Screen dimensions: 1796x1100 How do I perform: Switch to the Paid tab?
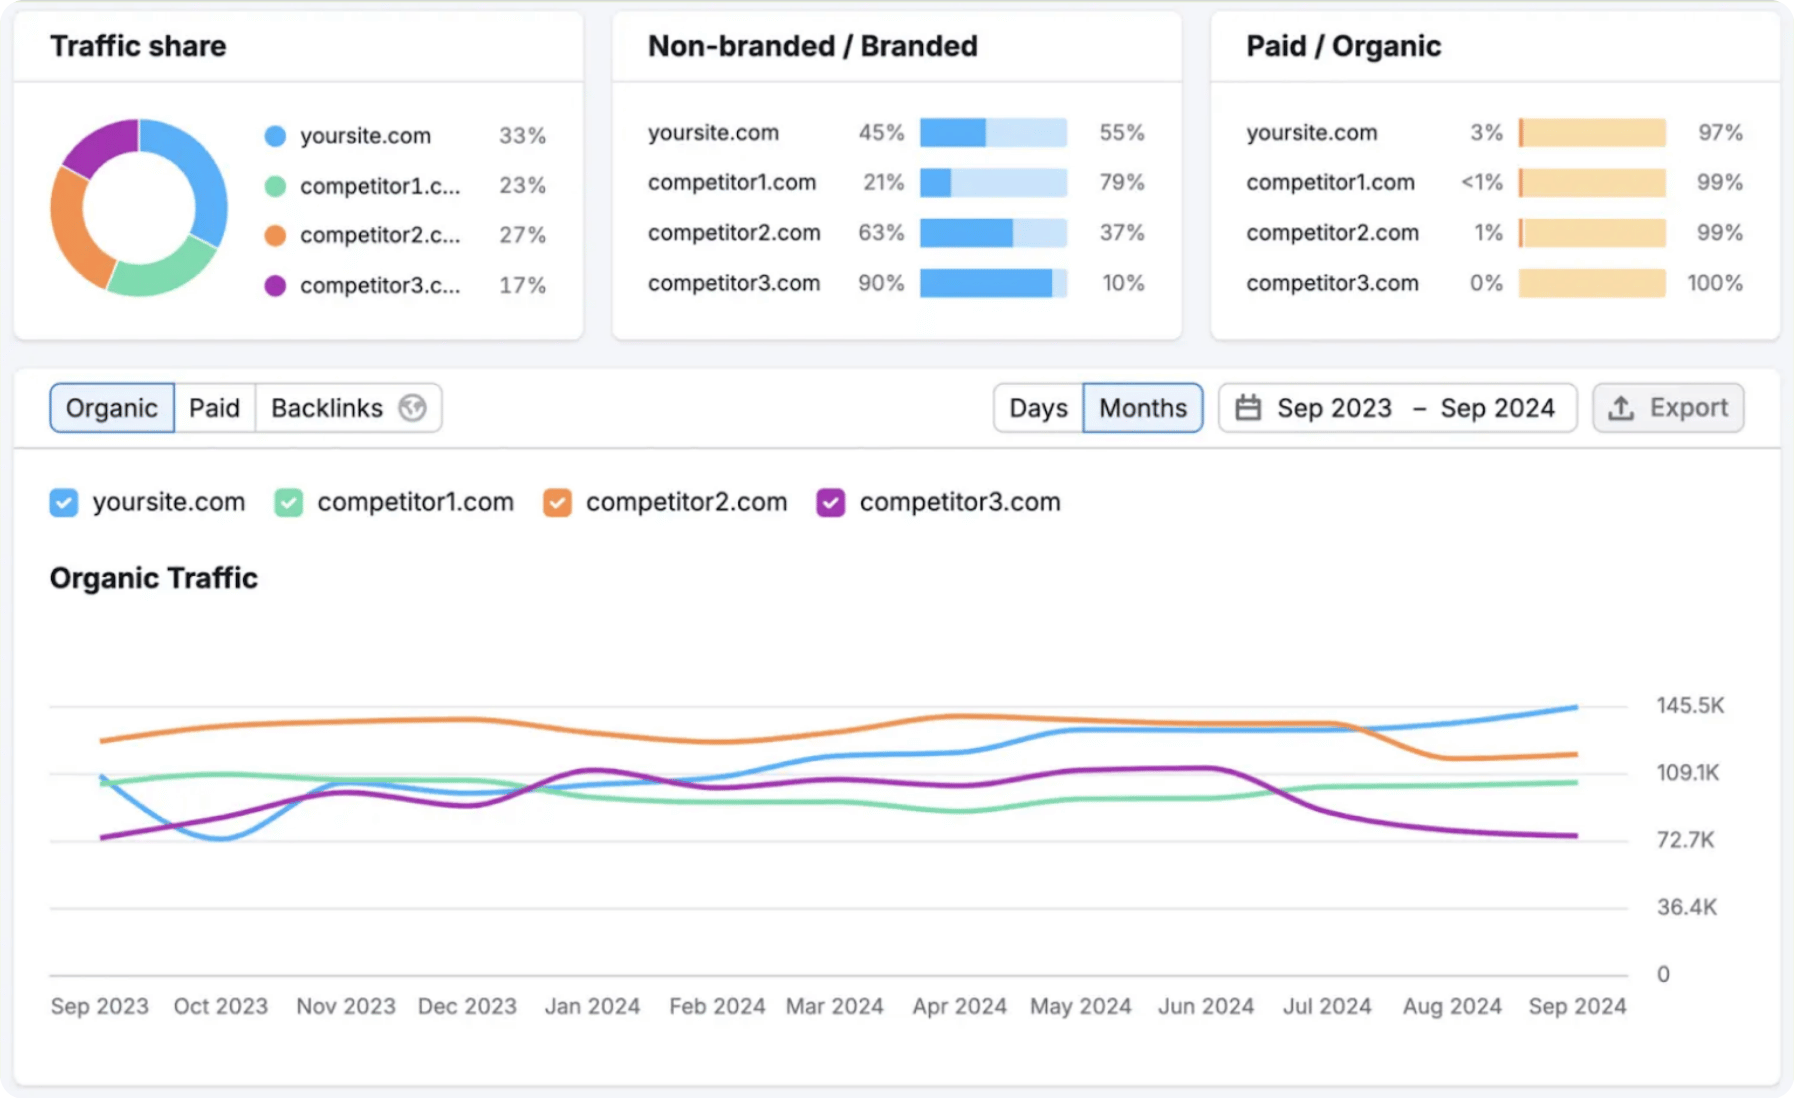pyautogui.click(x=214, y=408)
